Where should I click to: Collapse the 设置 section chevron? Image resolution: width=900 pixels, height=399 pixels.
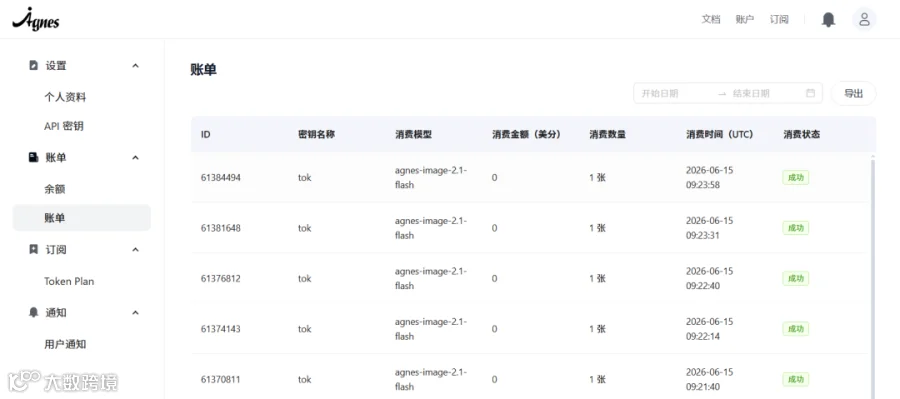tap(135, 65)
